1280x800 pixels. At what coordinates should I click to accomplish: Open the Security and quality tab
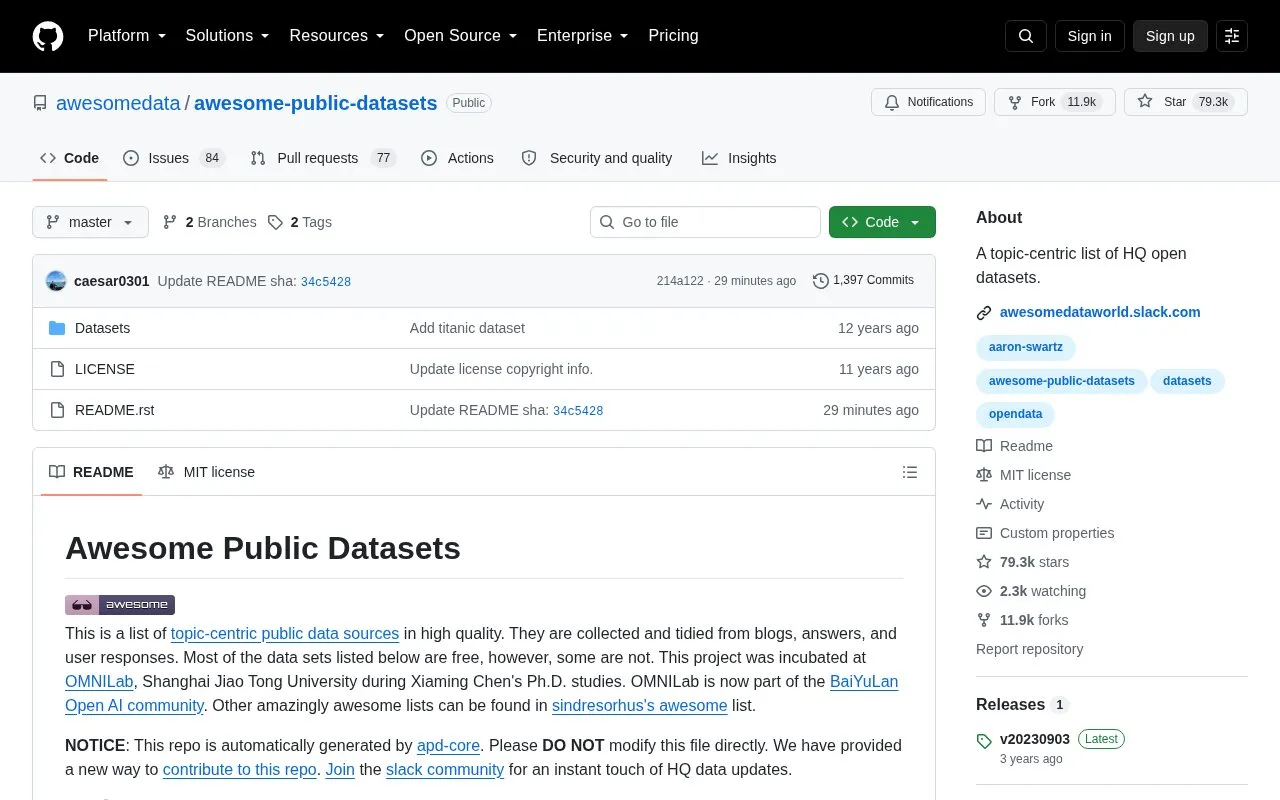597,158
